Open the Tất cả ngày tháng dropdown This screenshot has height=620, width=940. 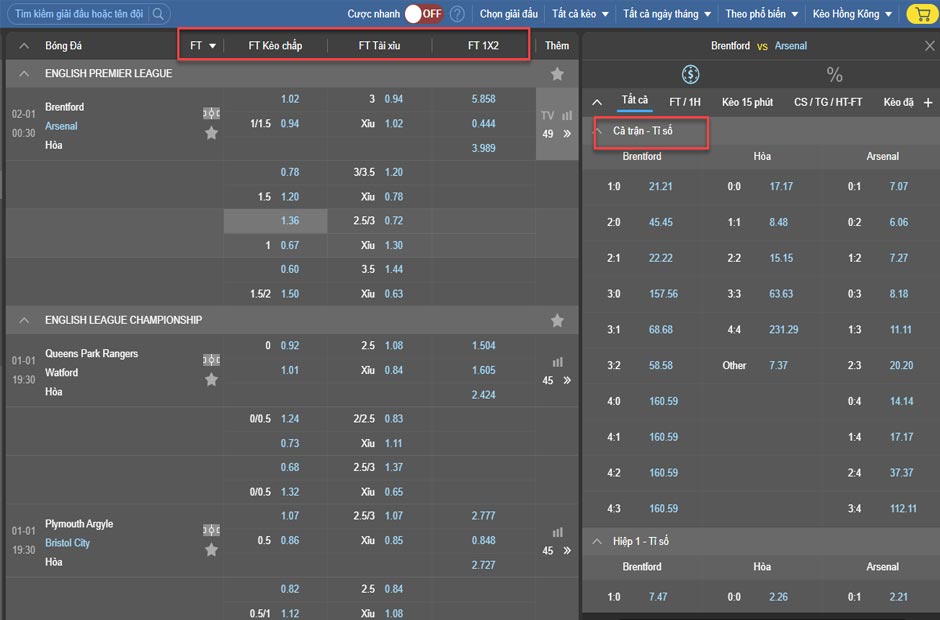667,14
